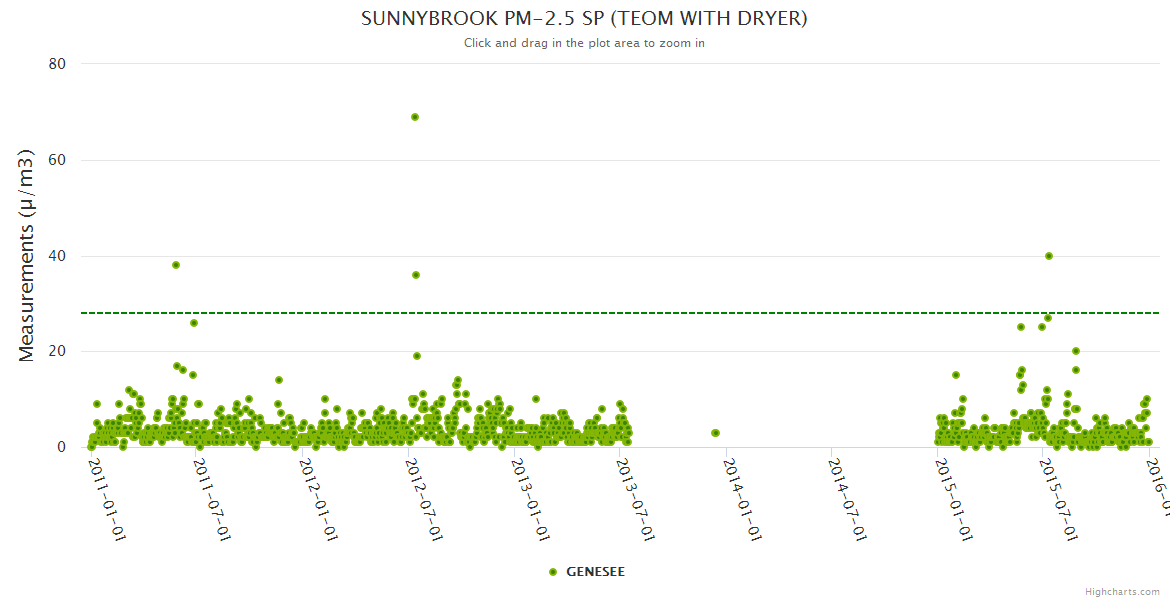1170x600 pixels.
Task: Click the 80 y-axis label
Action: click(x=57, y=64)
